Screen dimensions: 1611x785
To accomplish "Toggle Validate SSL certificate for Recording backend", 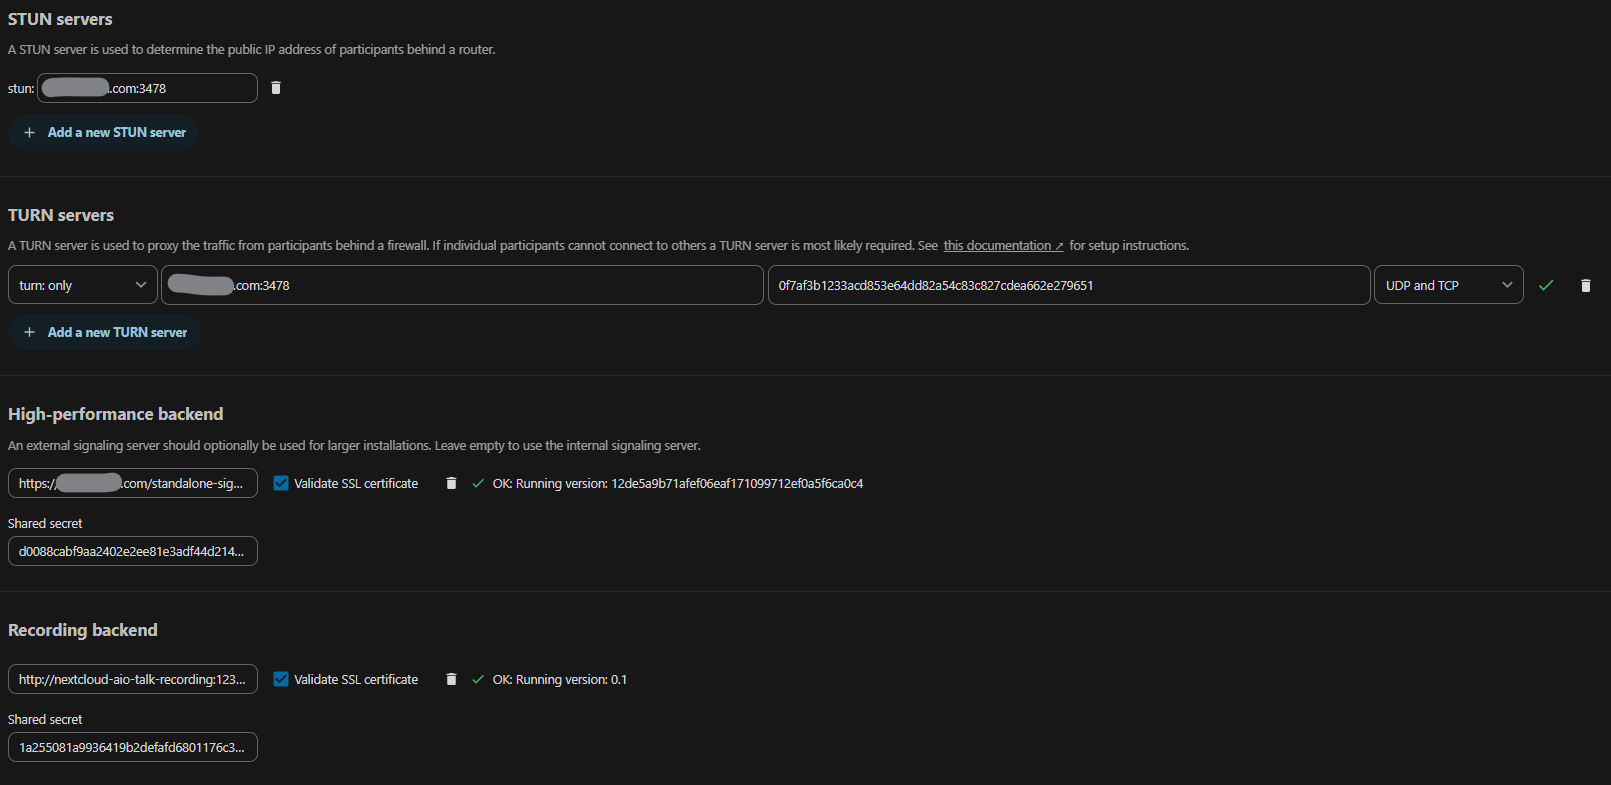I will click(x=281, y=680).
